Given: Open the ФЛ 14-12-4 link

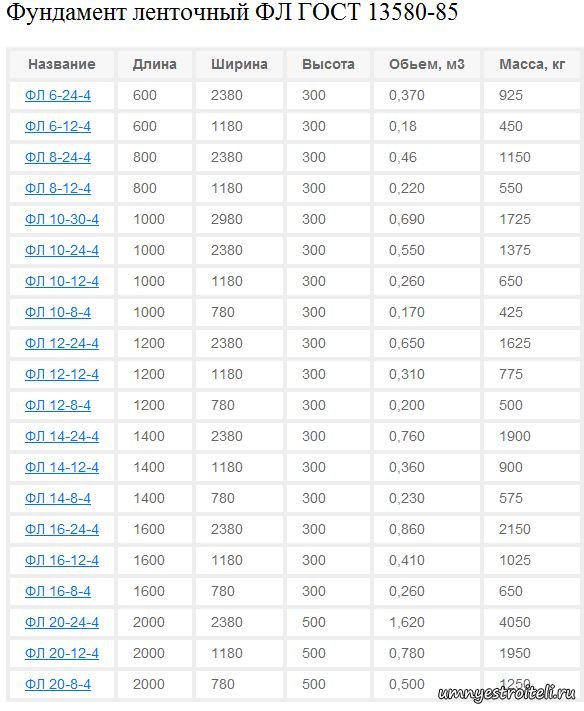Looking at the screenshot, I should 62,467.
